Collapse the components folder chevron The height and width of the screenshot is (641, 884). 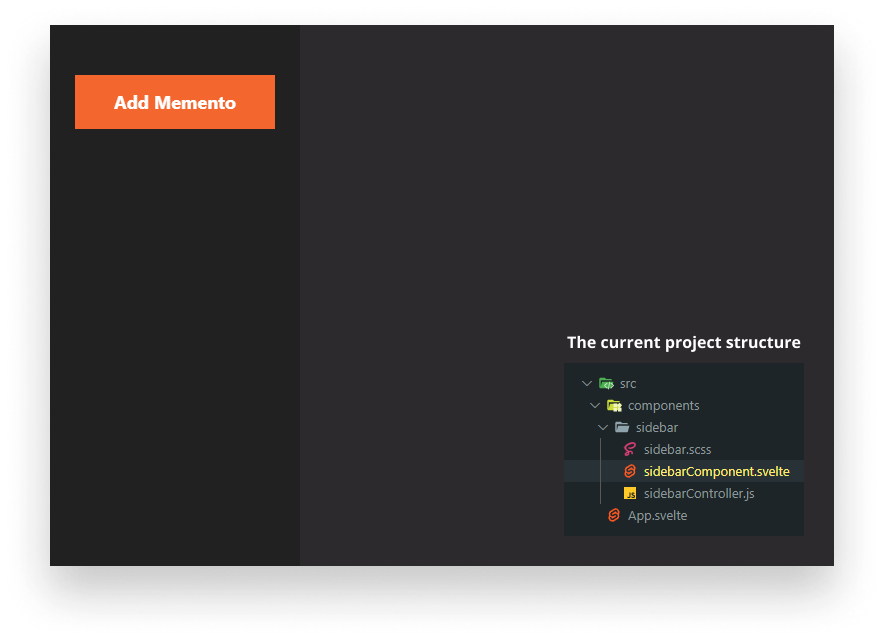coord(595,405)
